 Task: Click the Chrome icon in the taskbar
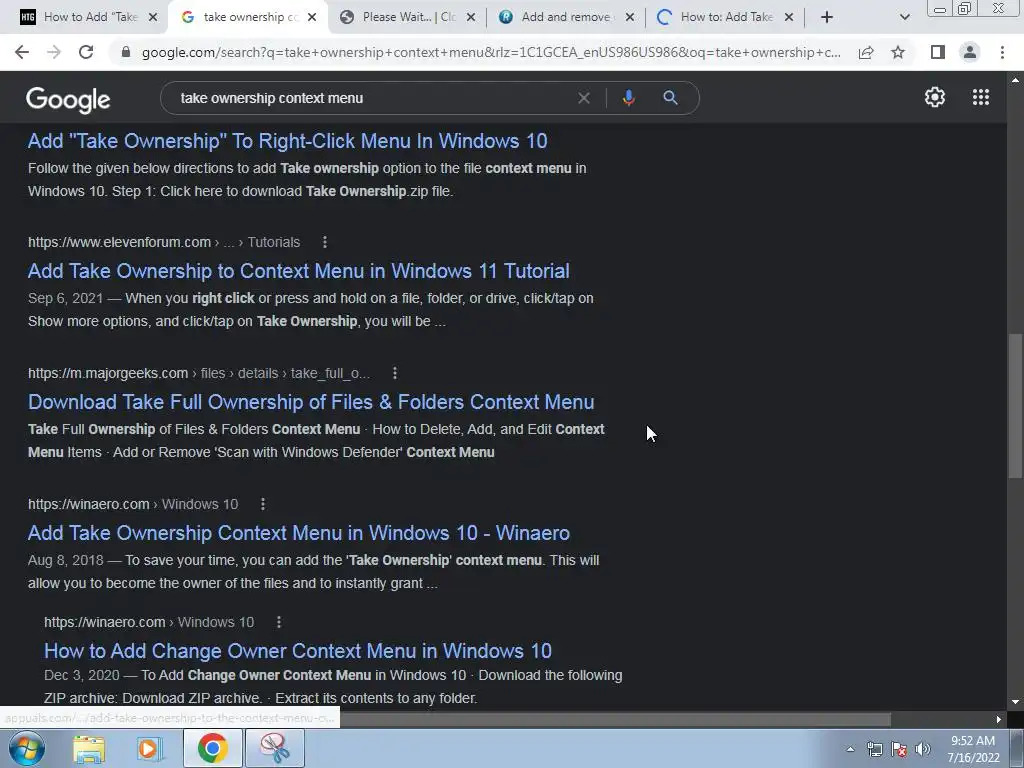213,749
